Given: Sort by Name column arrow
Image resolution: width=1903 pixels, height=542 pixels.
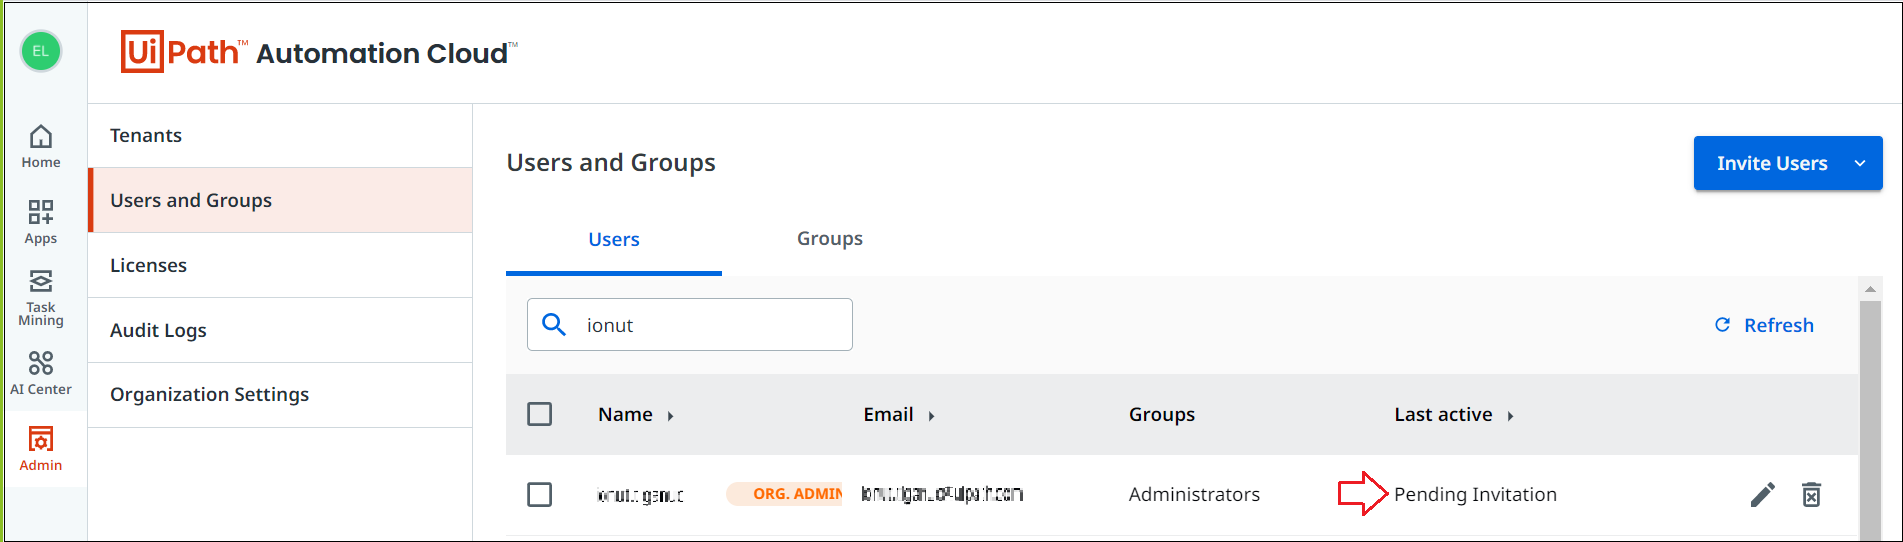Looking at the screenshot, I should (670, 416).
